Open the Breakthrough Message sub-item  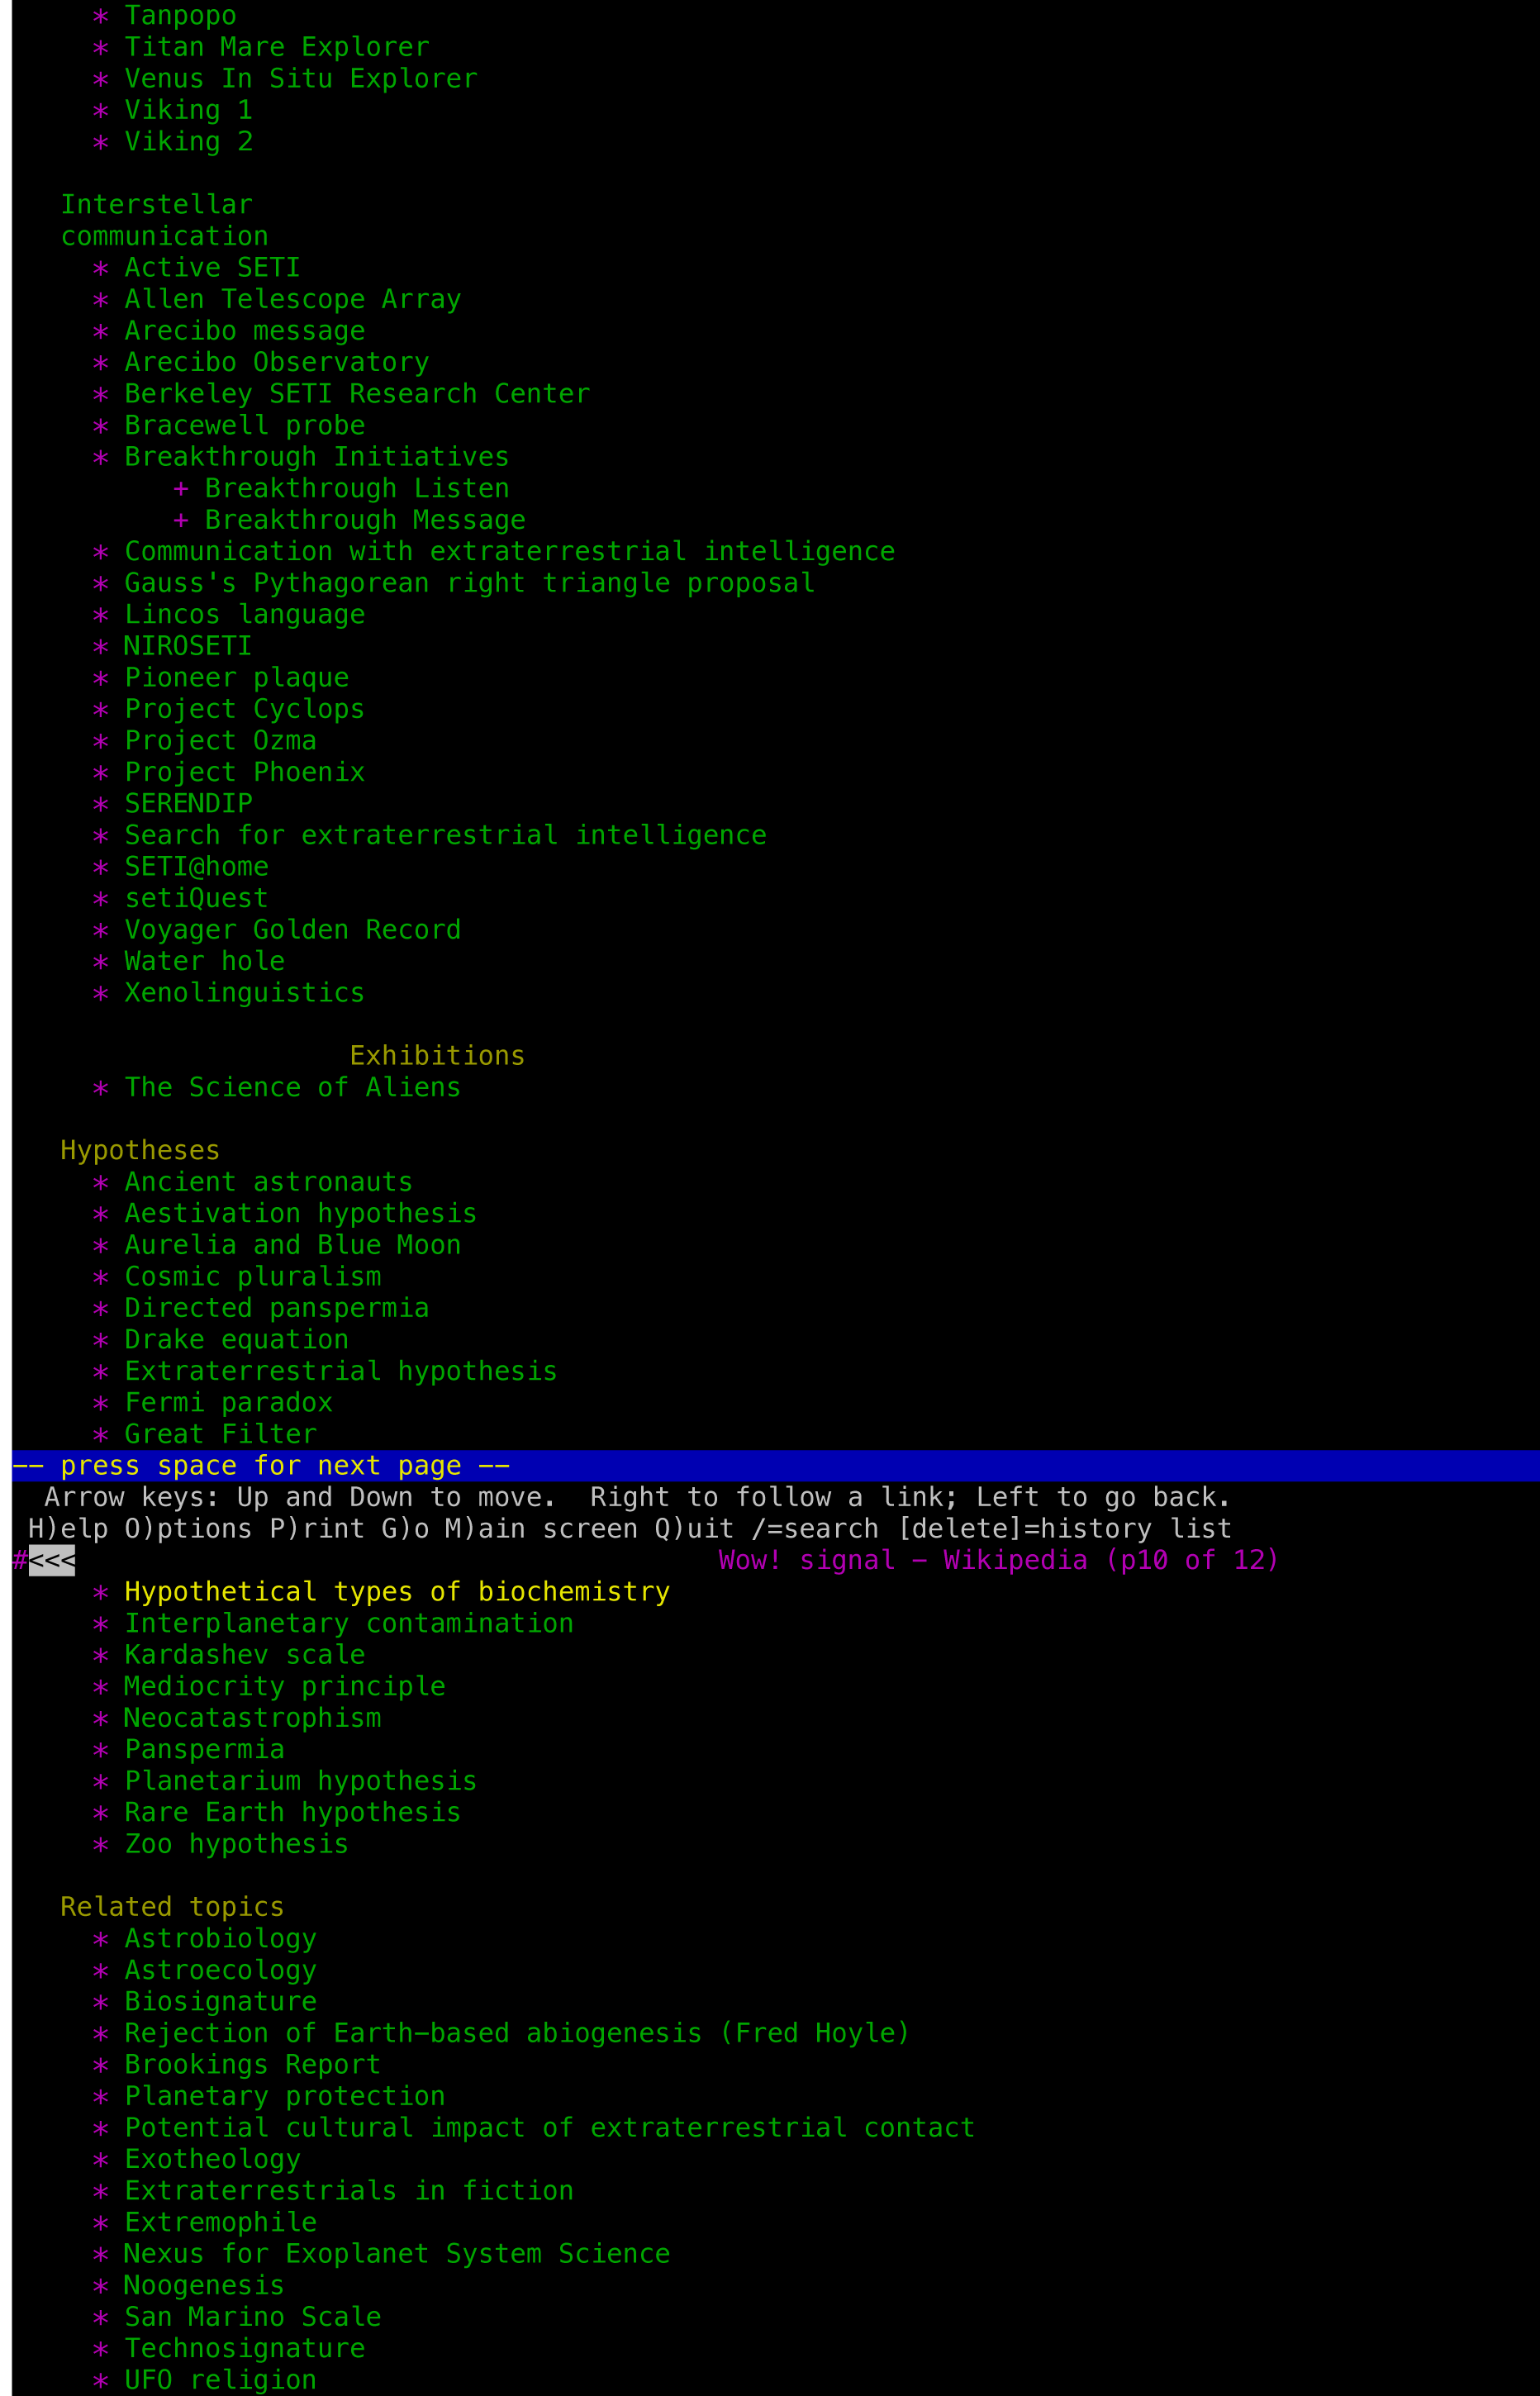[365, 519]
